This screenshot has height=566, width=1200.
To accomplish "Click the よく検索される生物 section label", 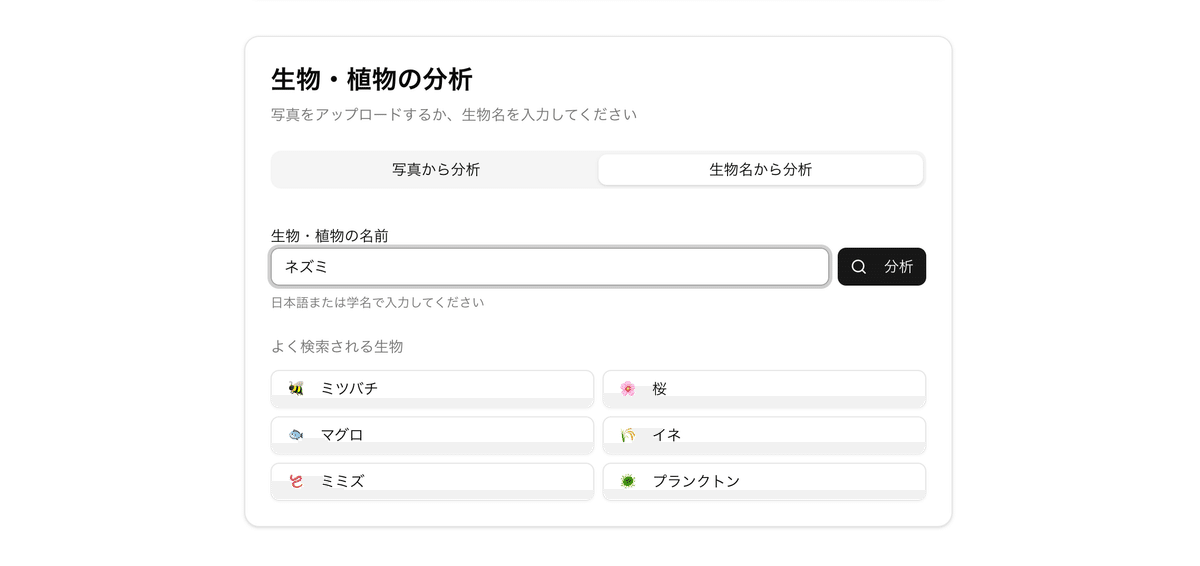I will pyautogui.click(x=337, y=347).
